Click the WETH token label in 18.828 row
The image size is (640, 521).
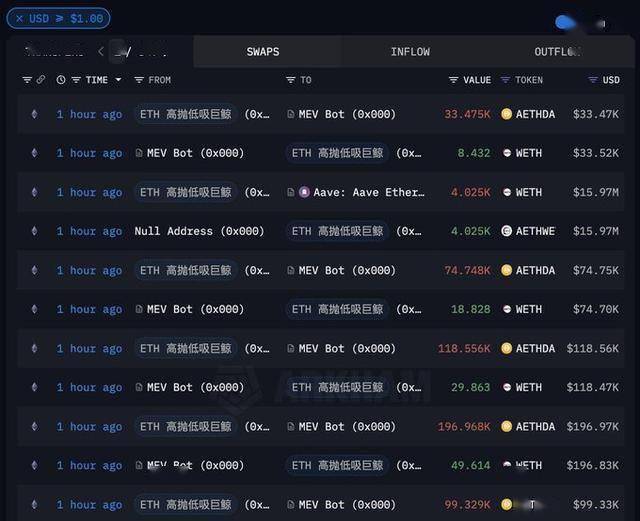coord(529,309)
